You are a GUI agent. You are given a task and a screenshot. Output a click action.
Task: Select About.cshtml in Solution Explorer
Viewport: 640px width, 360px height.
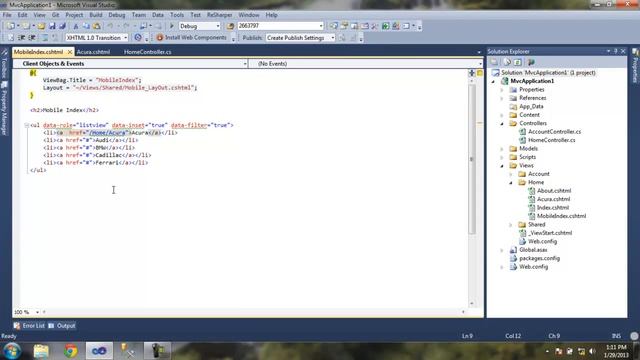click(554, 191)
